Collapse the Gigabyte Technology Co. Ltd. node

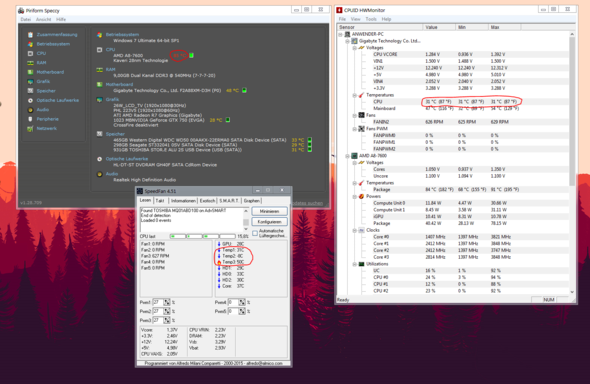(x=347, y=41)
